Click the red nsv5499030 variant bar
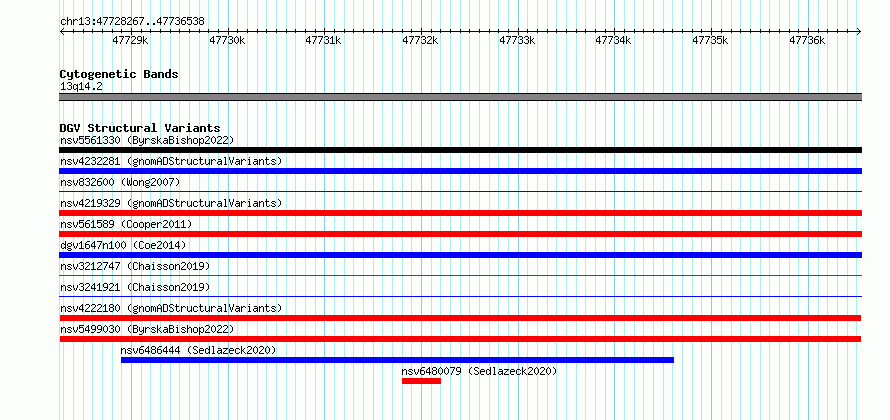Image resolution: width=890 pixels, height=420 pixels. tap(460, 339)
